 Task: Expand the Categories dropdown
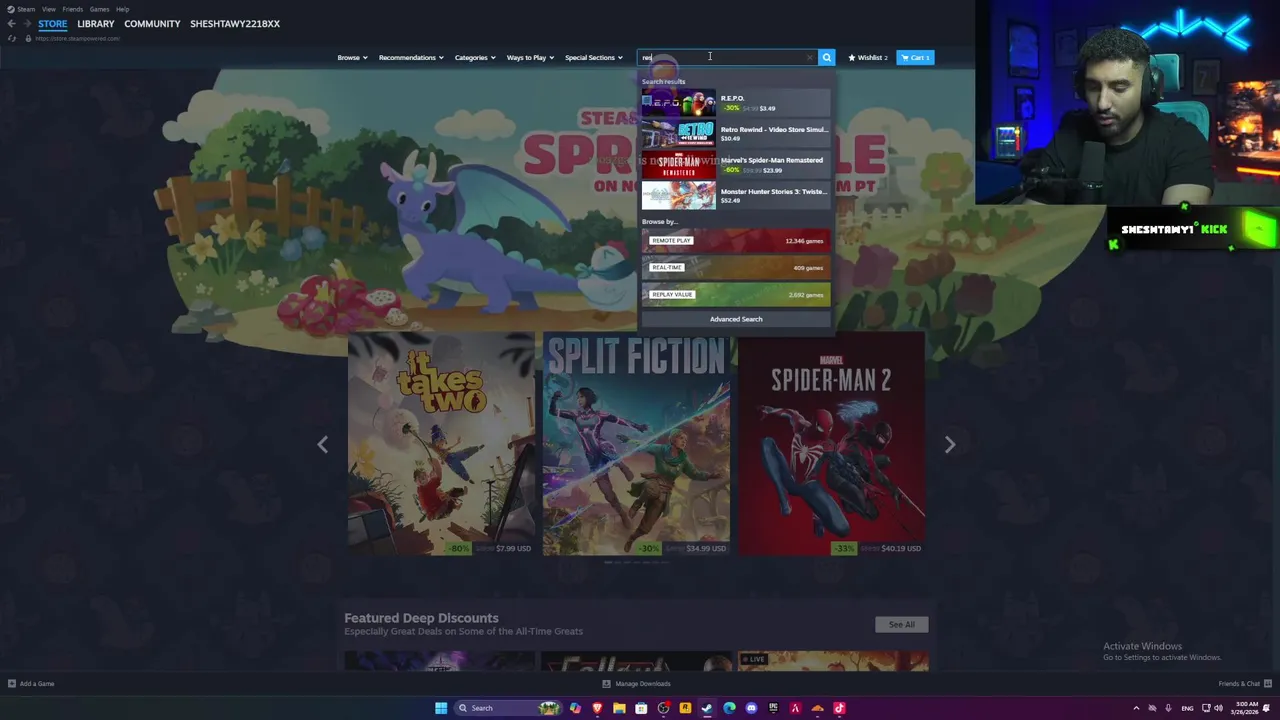pyautogui.click(x=475, y=57)
